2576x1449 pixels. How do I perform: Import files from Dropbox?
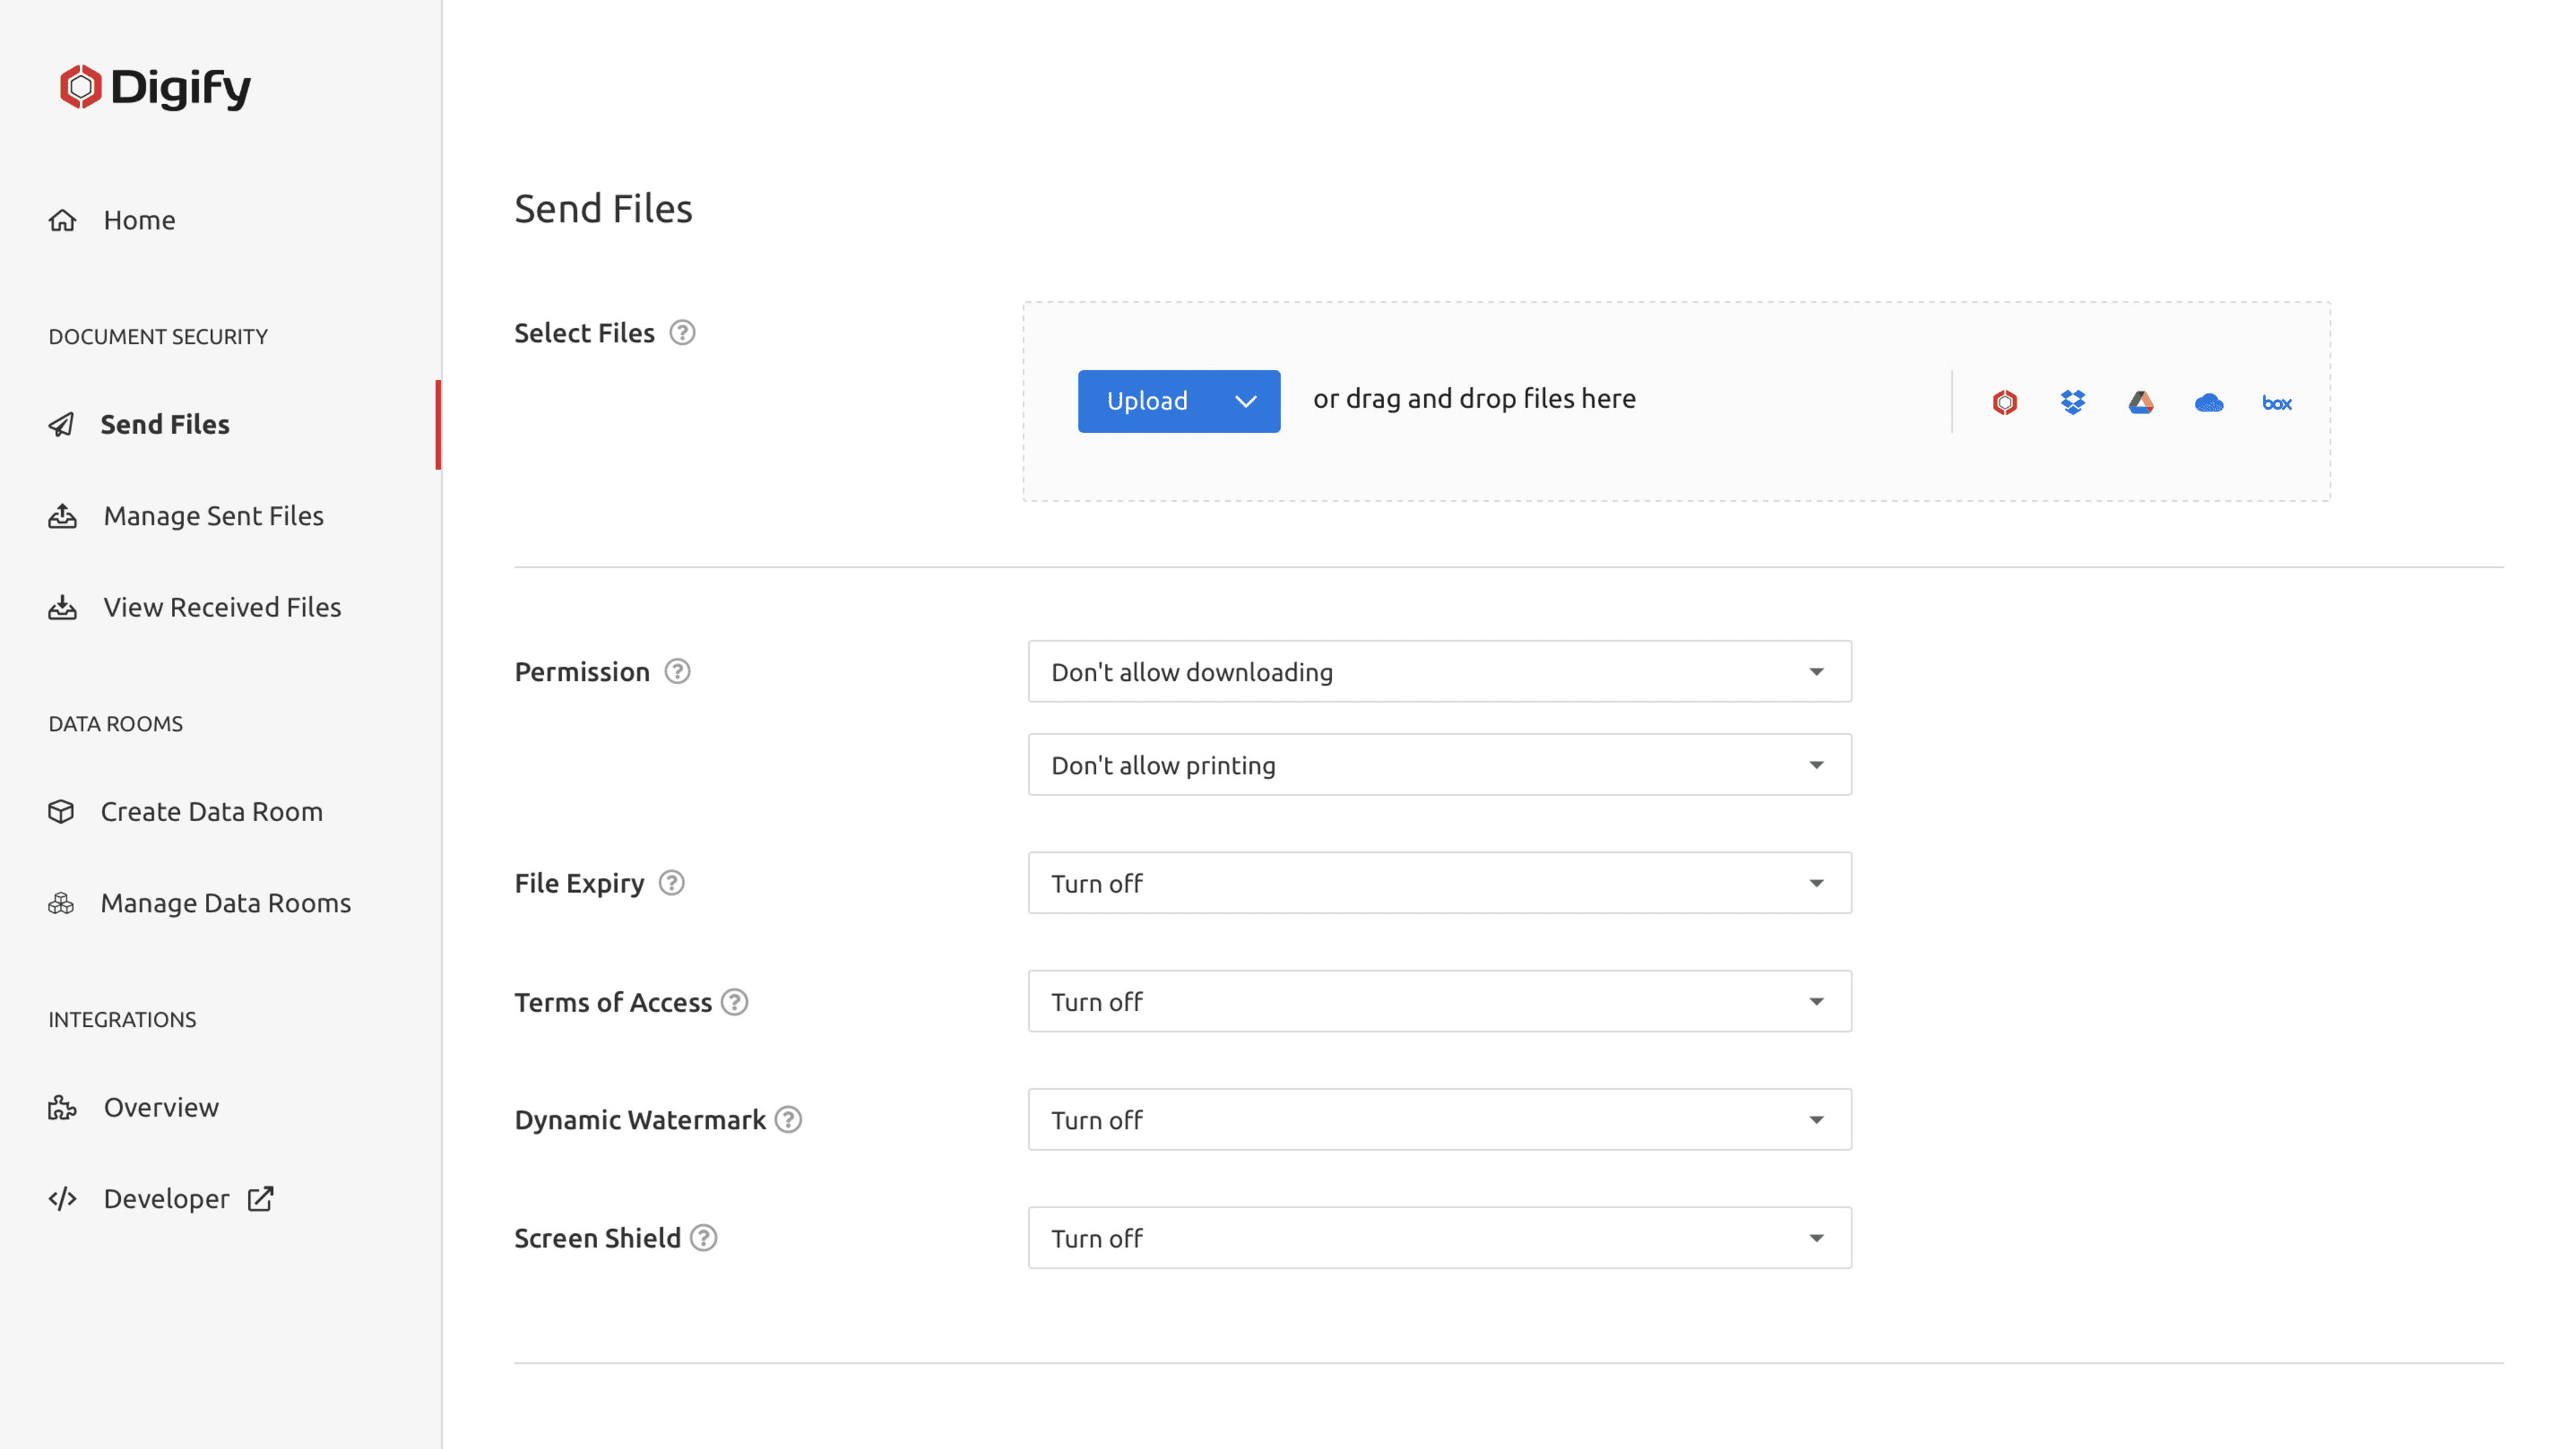coord(2071,402)
